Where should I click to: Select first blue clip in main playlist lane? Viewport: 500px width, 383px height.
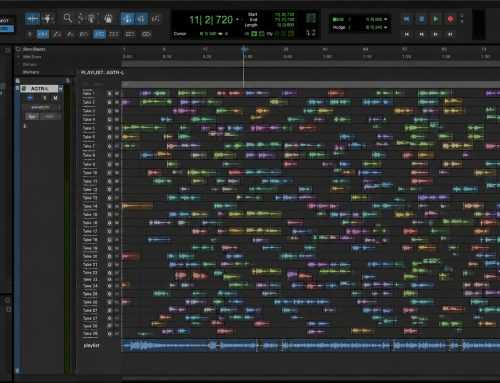pyautogui.click(x=165, y=346)
